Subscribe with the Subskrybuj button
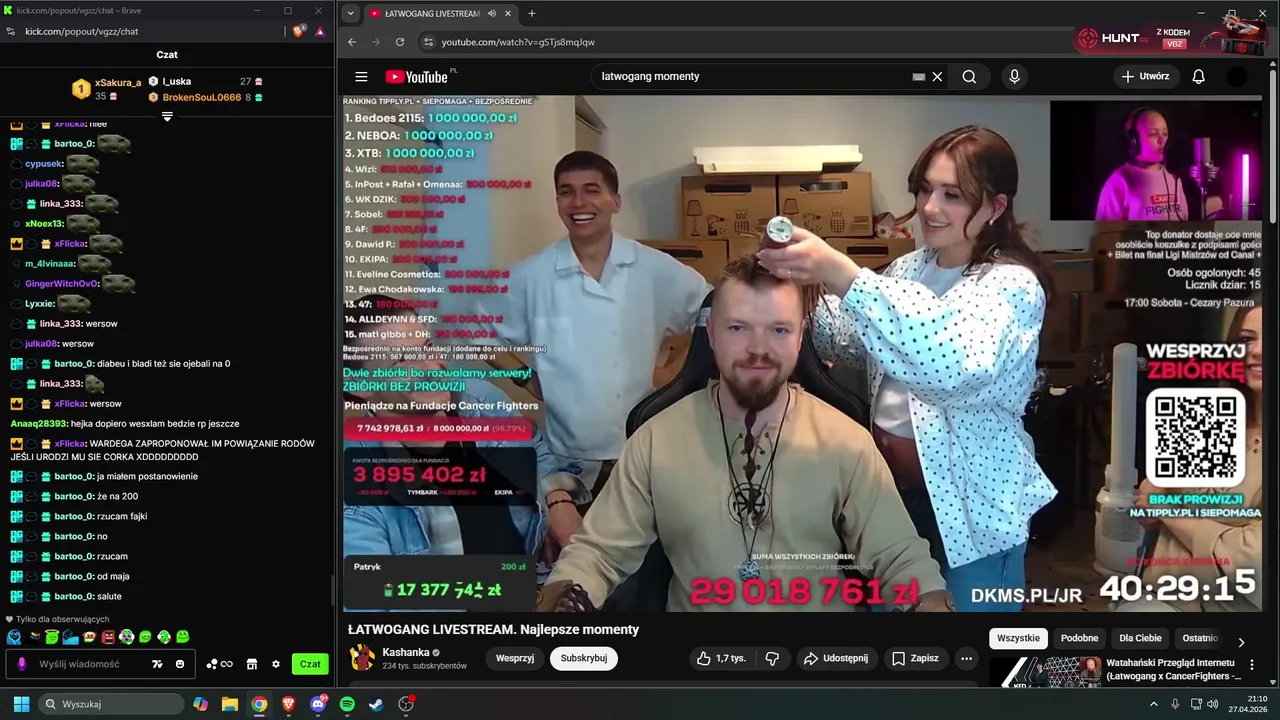Screen dimensions: 1280x720 [584, 658]
